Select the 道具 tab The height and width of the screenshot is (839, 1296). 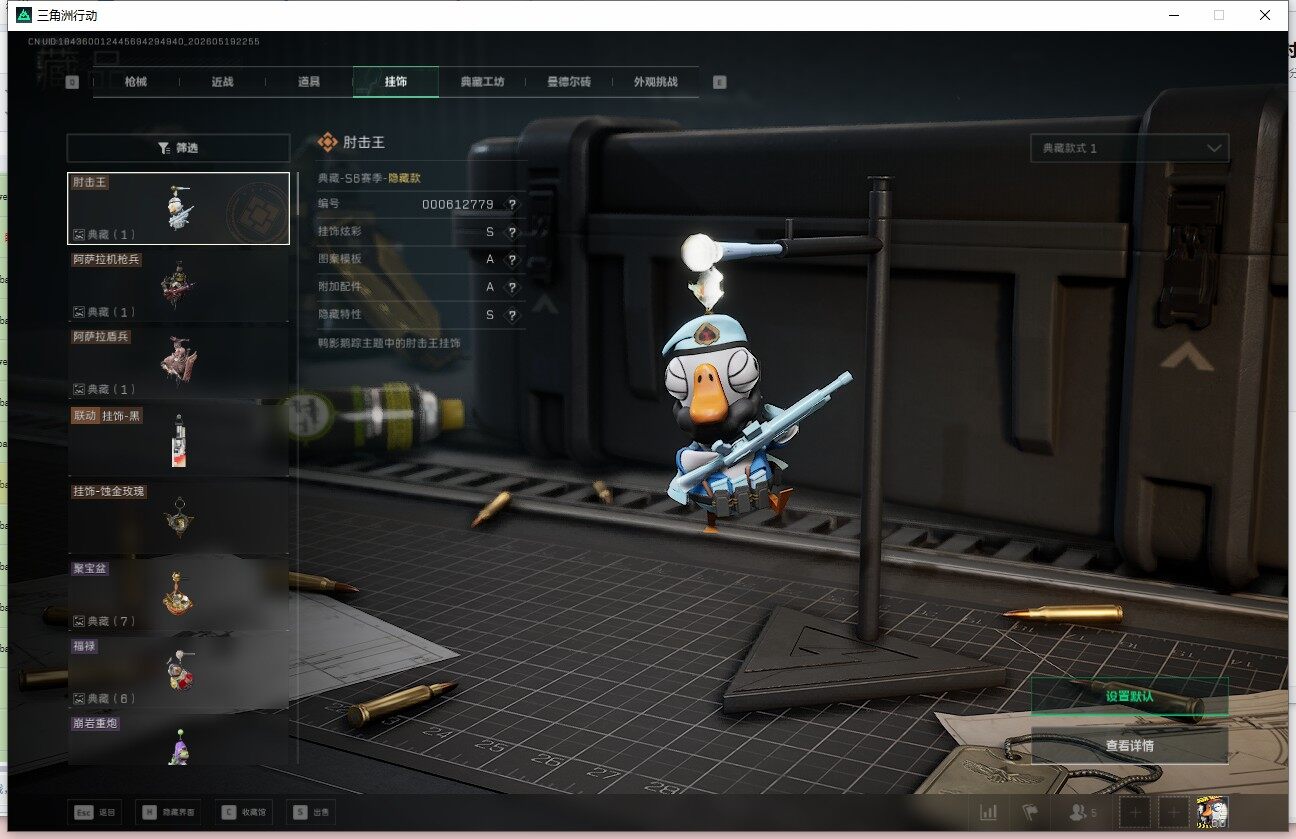(309, 82)
